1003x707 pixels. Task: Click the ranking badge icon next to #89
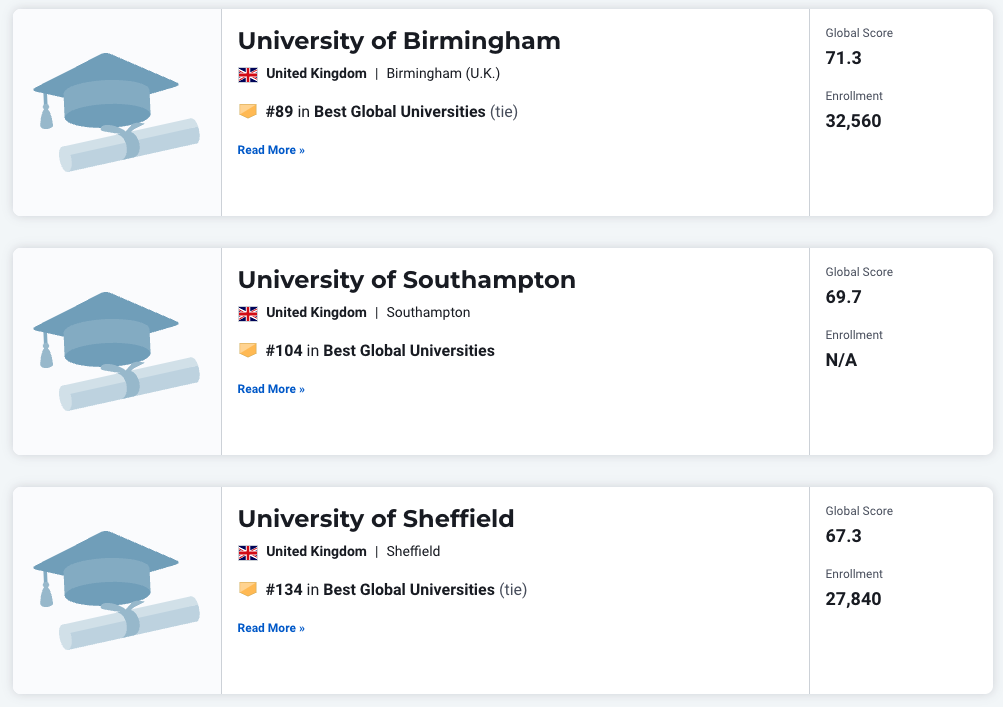pyautogui.click(x=248, y=111)
